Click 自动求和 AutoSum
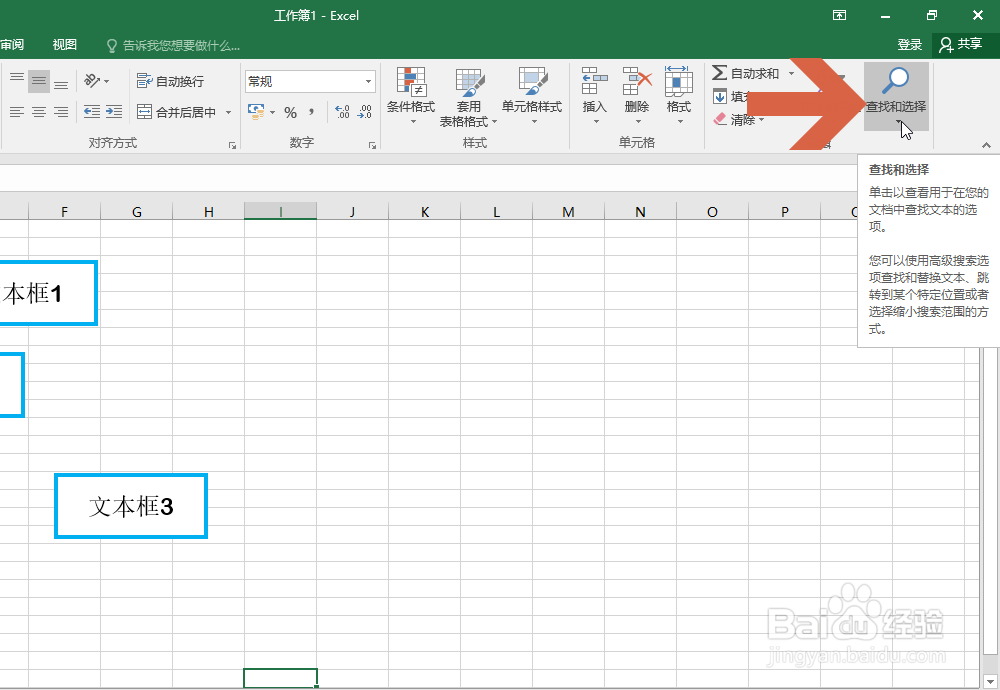The width and height of the screenshot is (1000, 690). (746, 73)
